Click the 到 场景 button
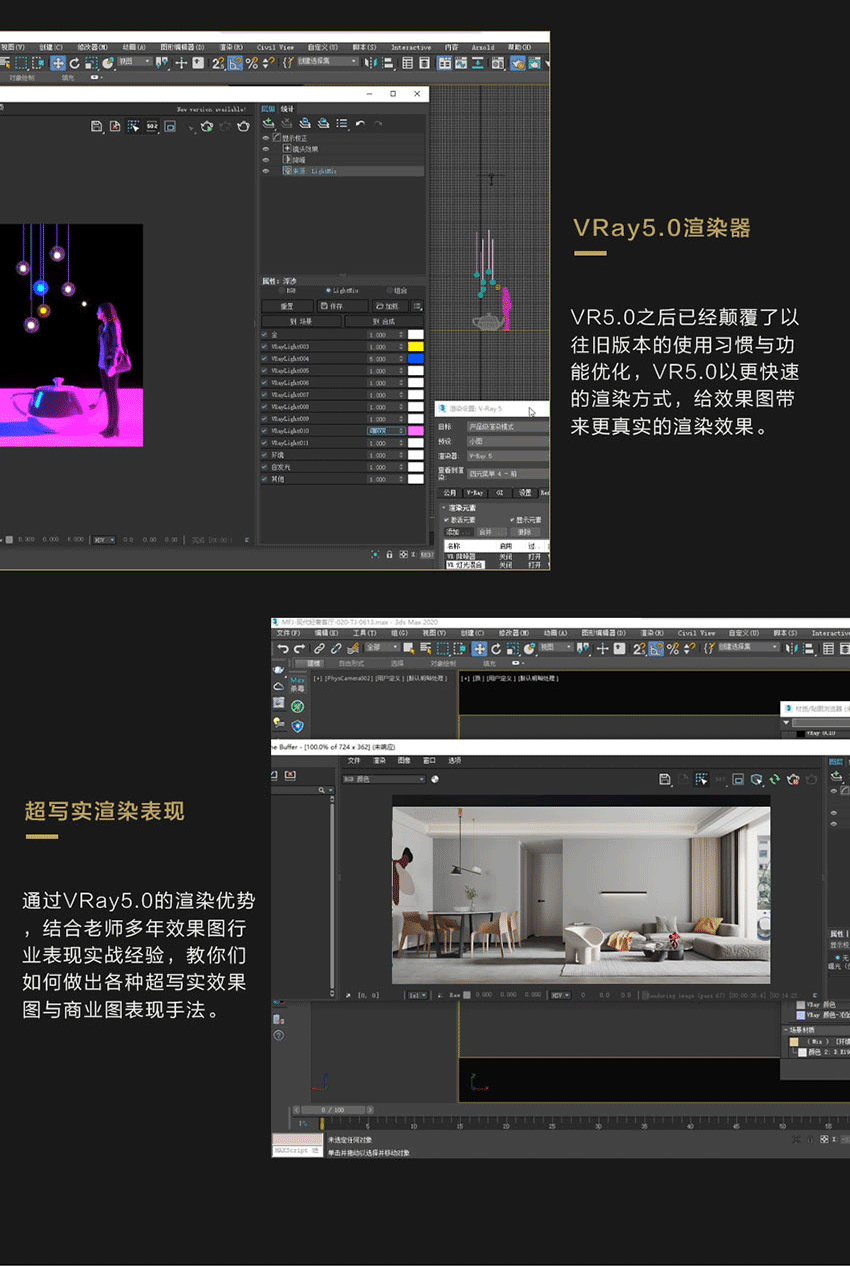The image size is (850, 1266). tap(301, 321)
